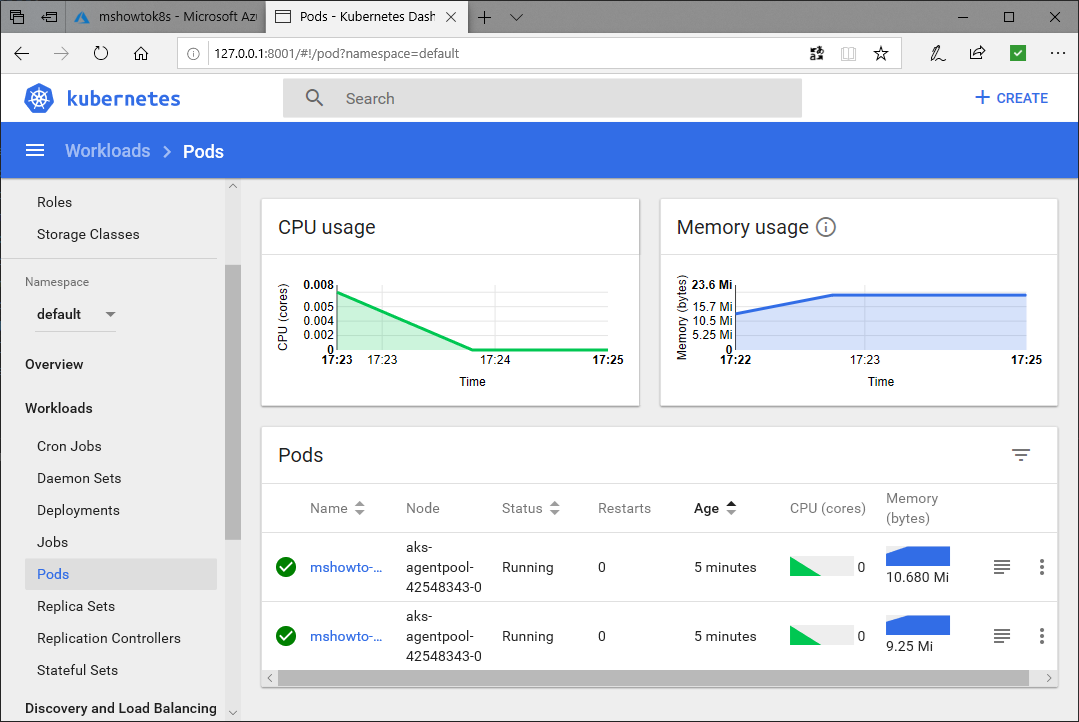
Task: Open Roles in the sidebar
Action: coord(54,202)
